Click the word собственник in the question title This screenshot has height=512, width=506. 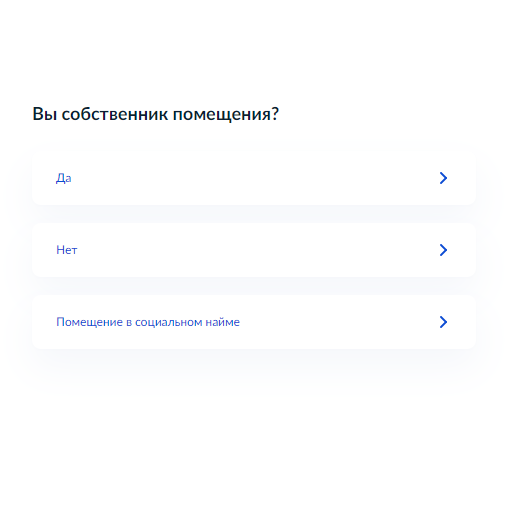point(115,114)
